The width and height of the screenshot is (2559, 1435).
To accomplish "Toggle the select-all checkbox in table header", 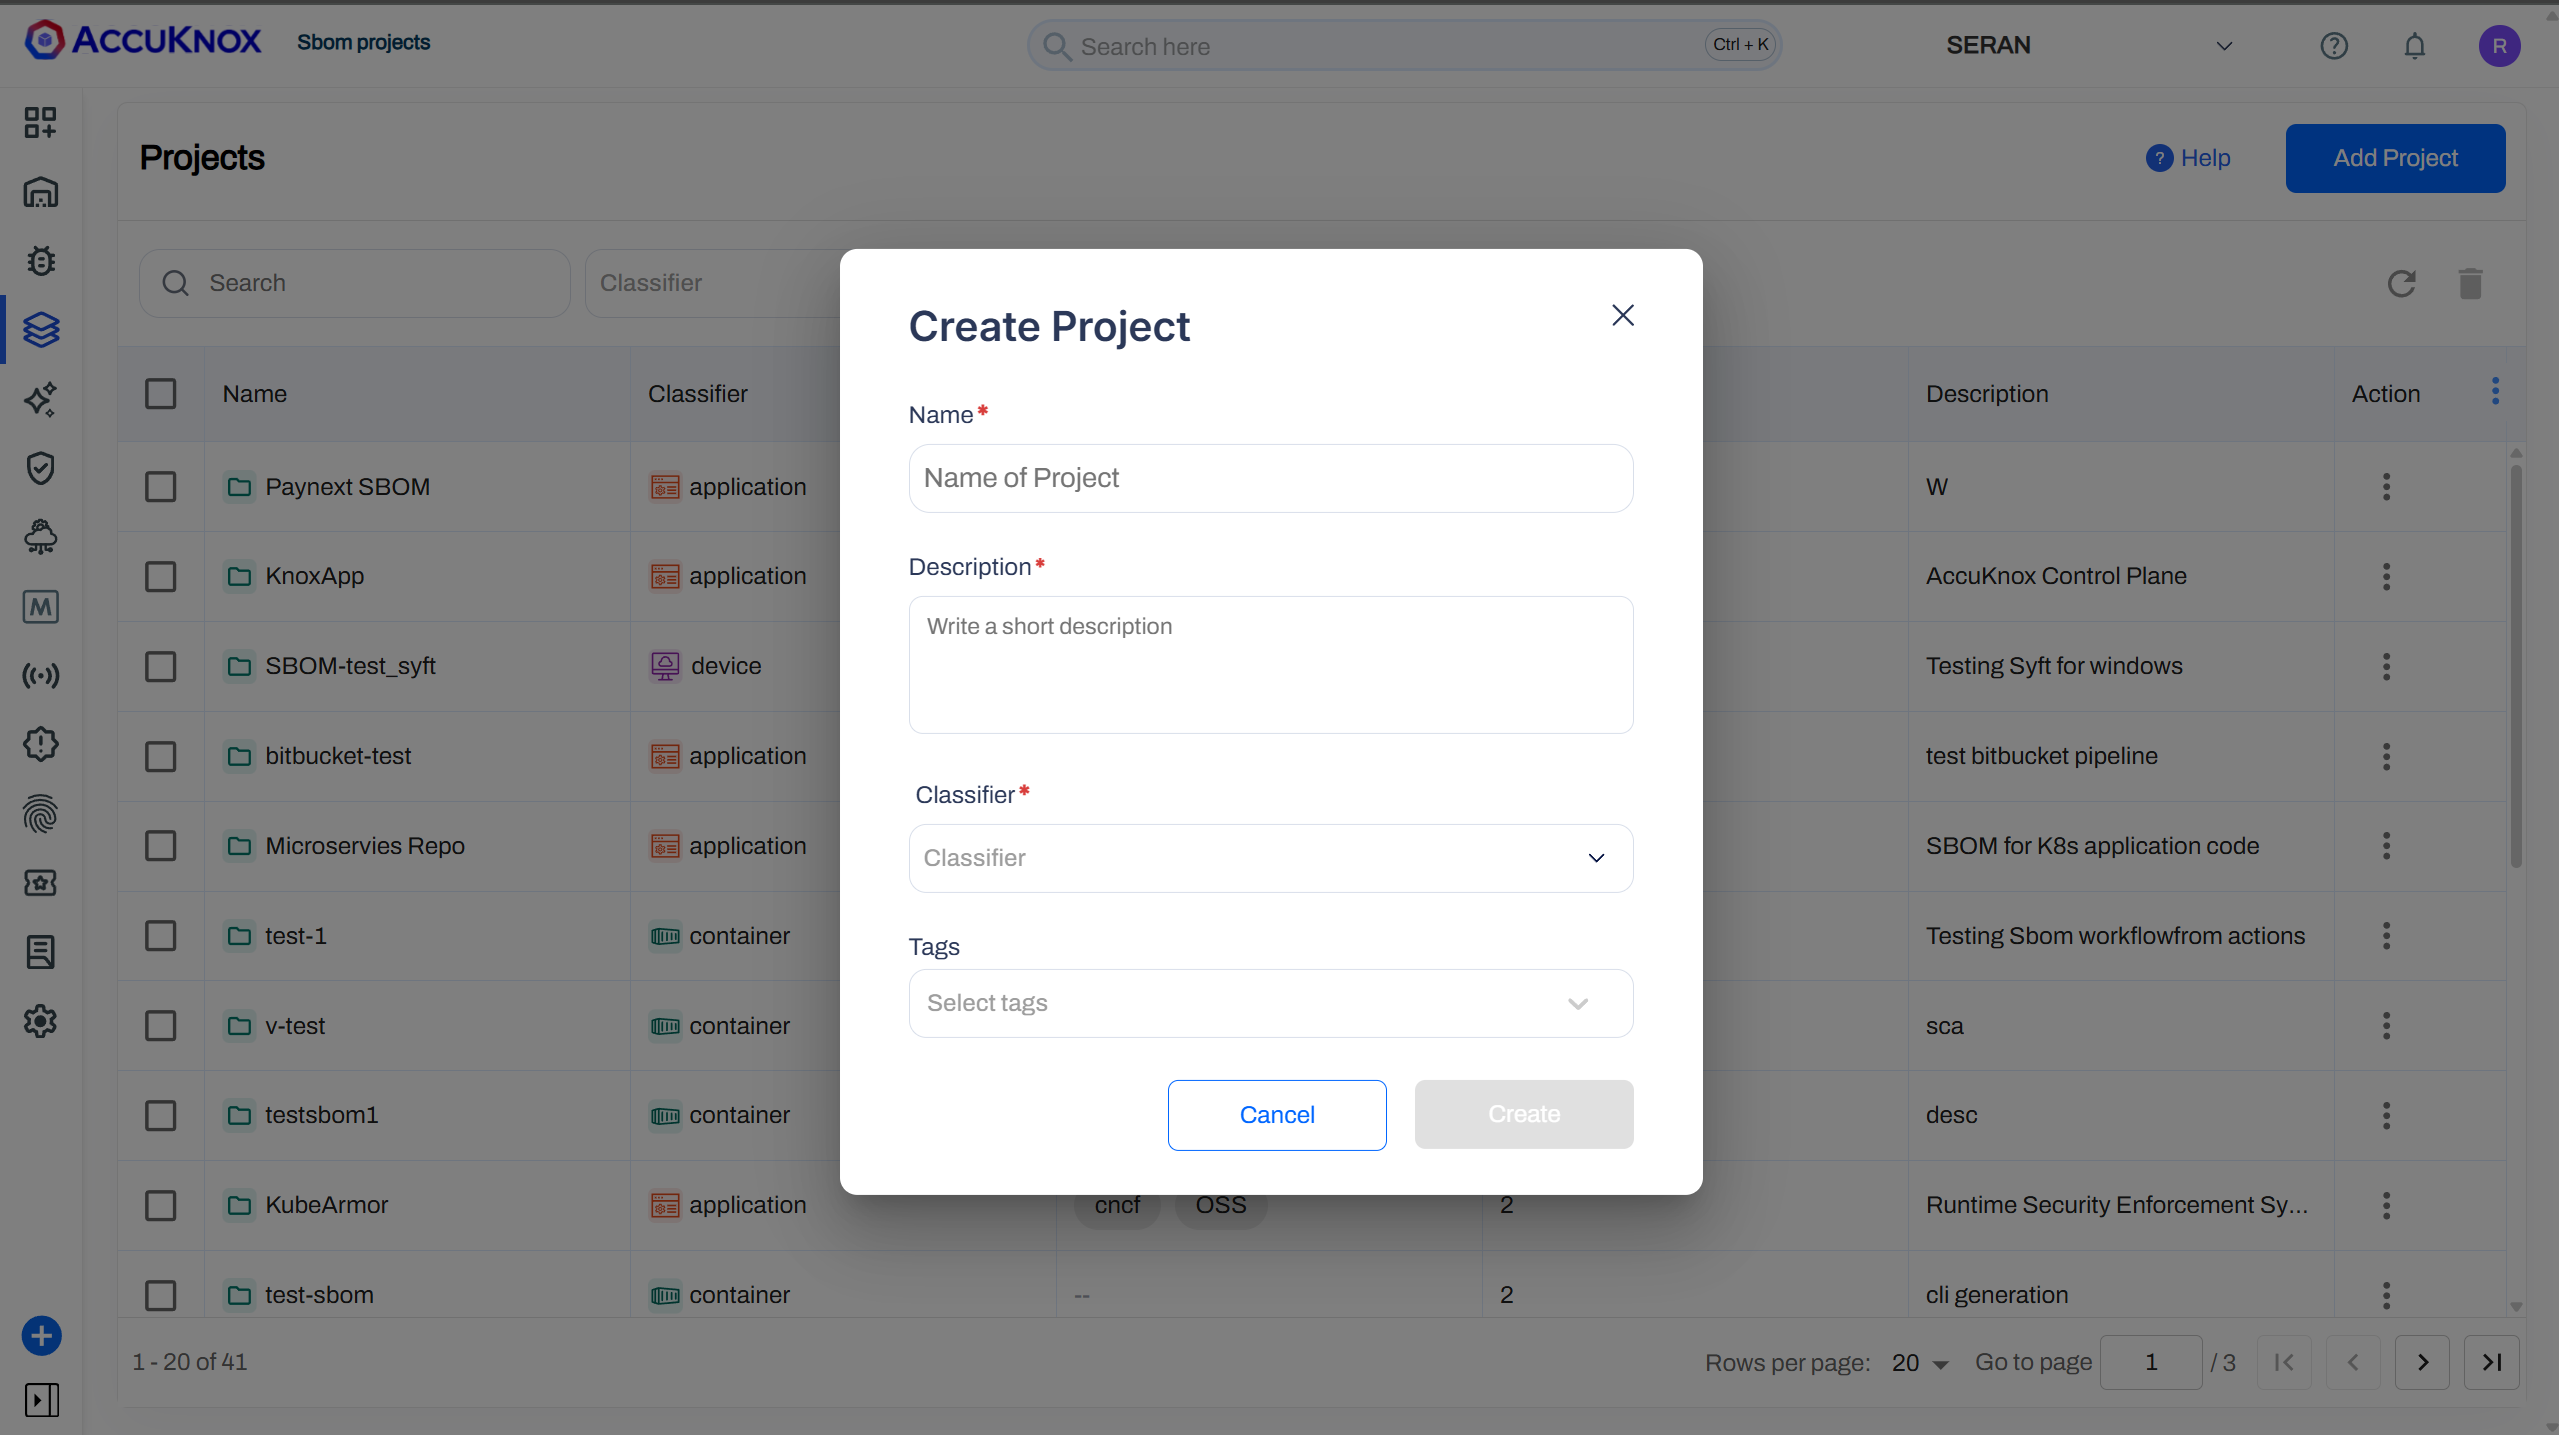I will (160, 394).
